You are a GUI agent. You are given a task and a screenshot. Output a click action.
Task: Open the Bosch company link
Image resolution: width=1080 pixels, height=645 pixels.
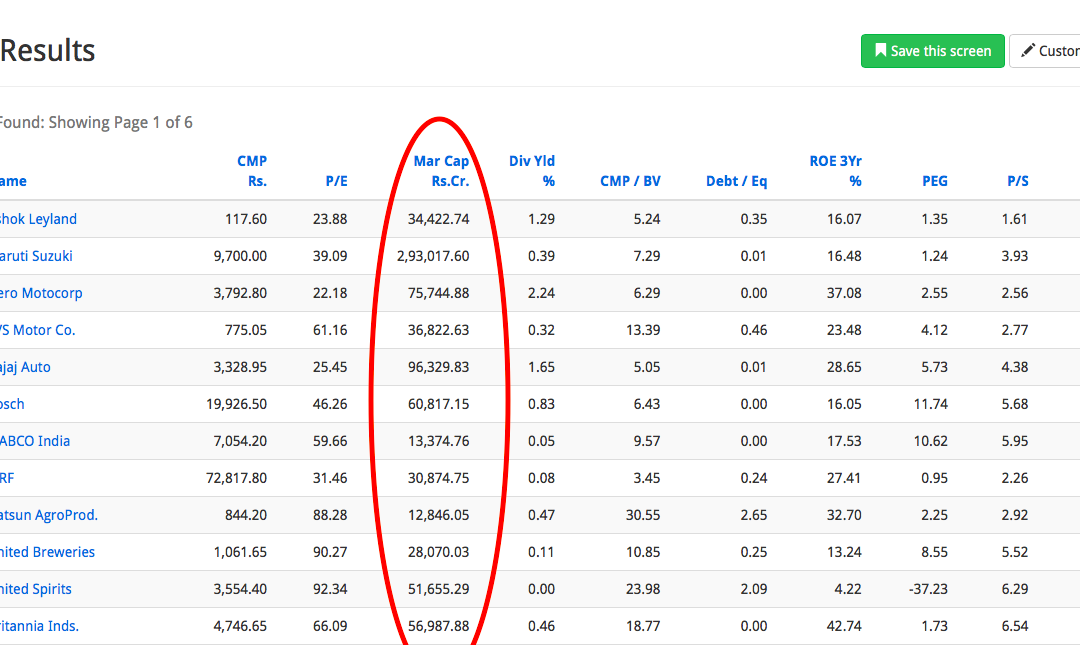12,405
